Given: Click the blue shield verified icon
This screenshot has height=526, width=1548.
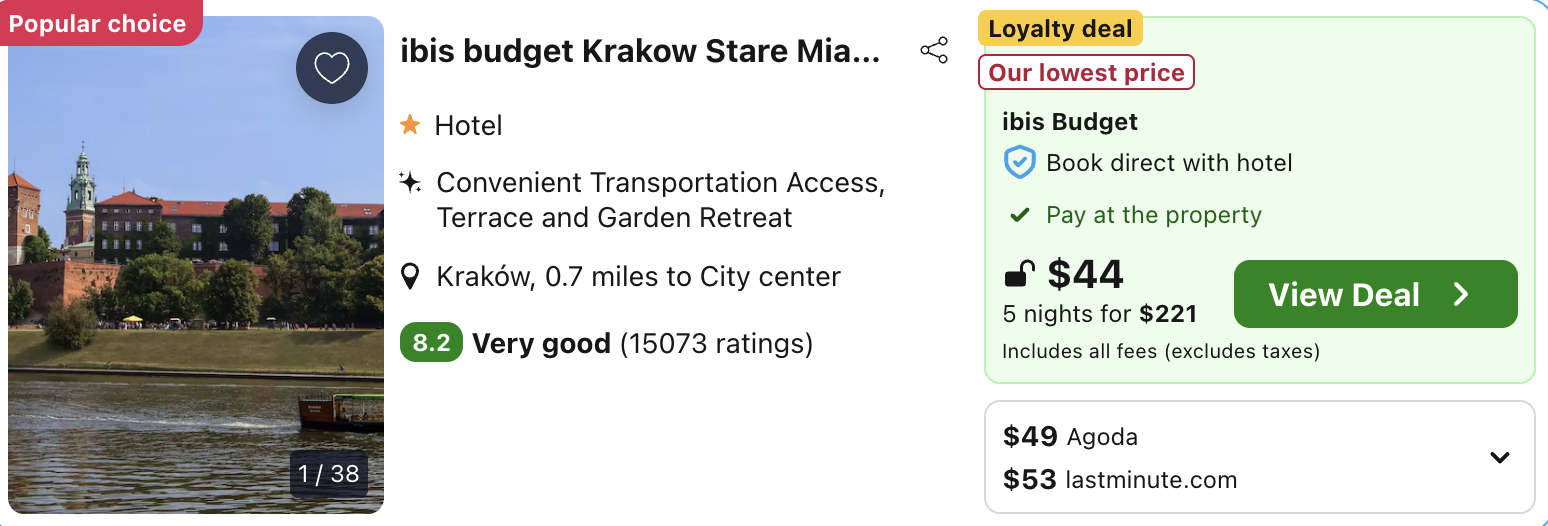Looking at the screenshot, I should point(1019,162).
